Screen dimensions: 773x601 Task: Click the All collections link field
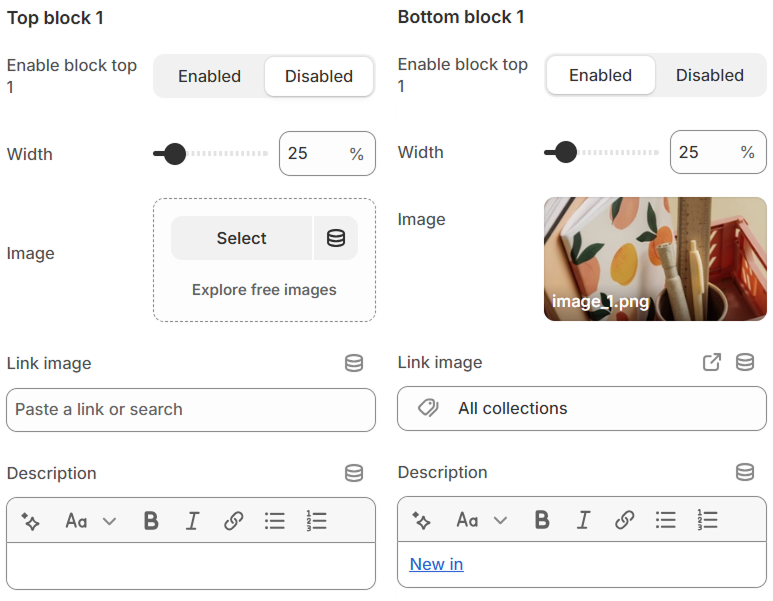[582, 409]
